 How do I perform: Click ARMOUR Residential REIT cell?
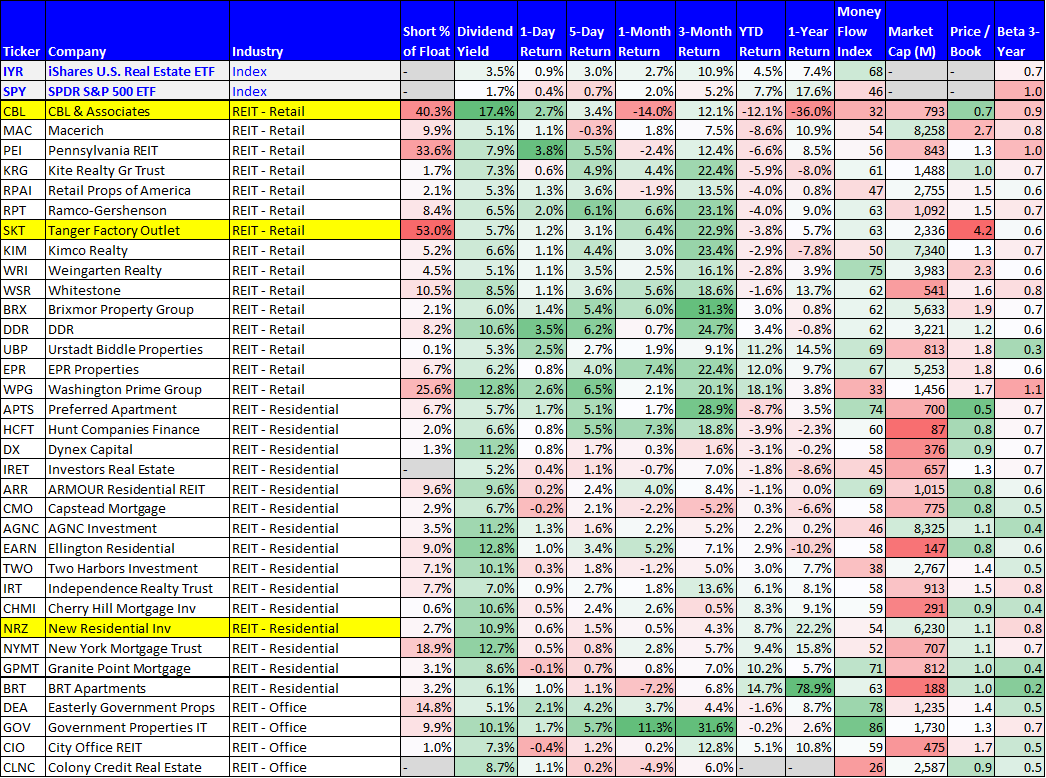[137, 489]
